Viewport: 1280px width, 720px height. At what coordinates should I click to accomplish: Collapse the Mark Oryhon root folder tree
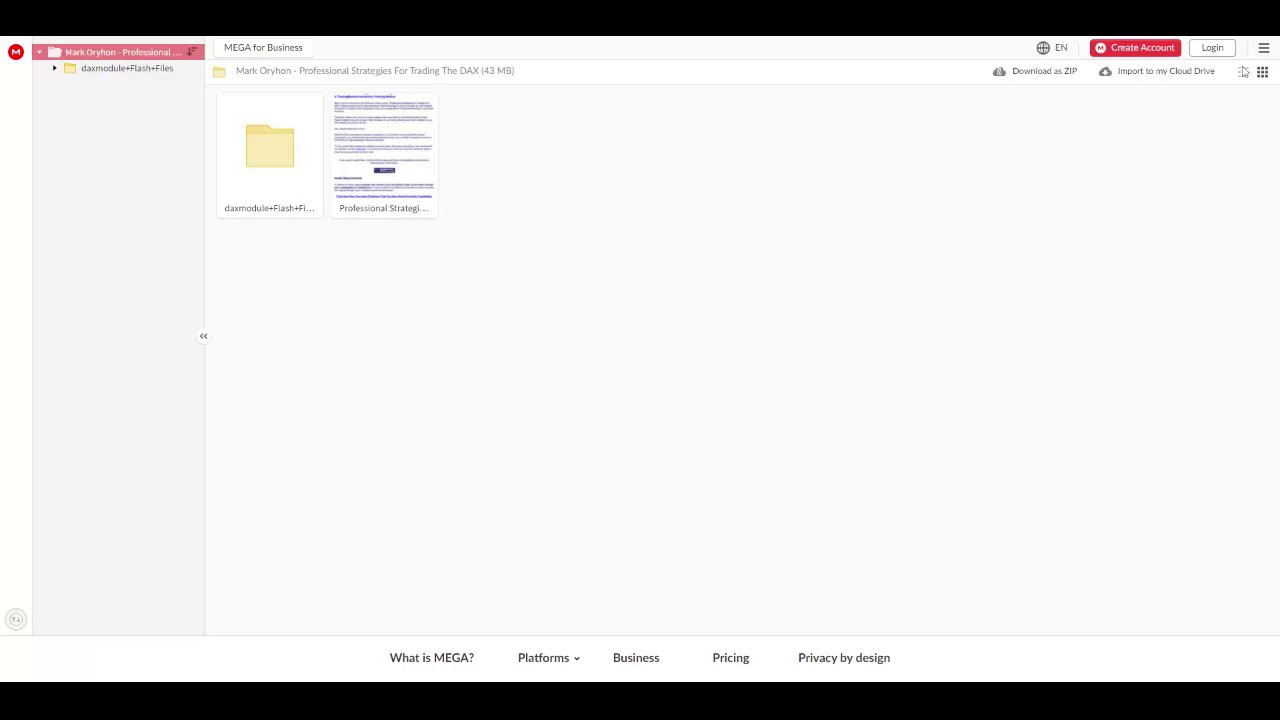pyautogui.click(x=39, y=52)
